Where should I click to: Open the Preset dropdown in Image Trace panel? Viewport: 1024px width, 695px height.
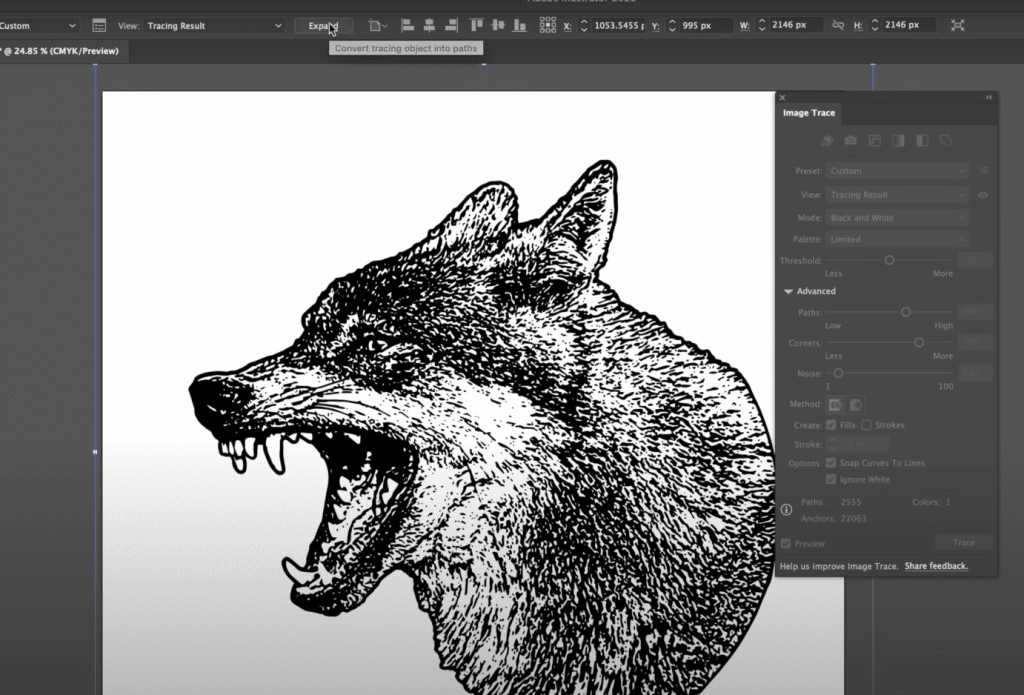(897, 170)
